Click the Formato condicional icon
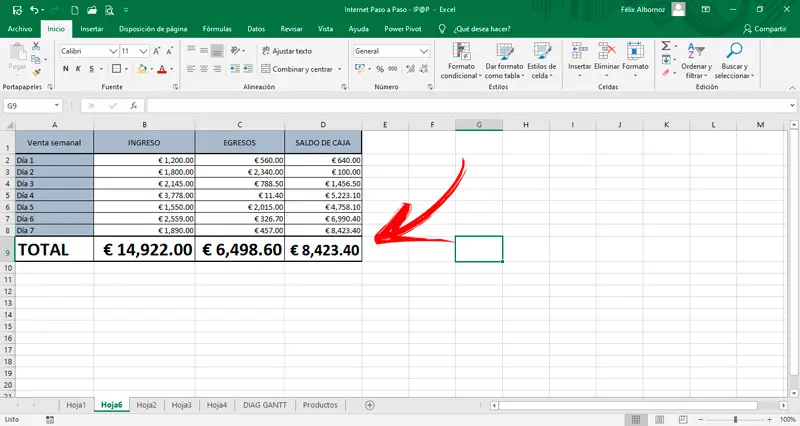The image size is (800, 426). [461, 51]
